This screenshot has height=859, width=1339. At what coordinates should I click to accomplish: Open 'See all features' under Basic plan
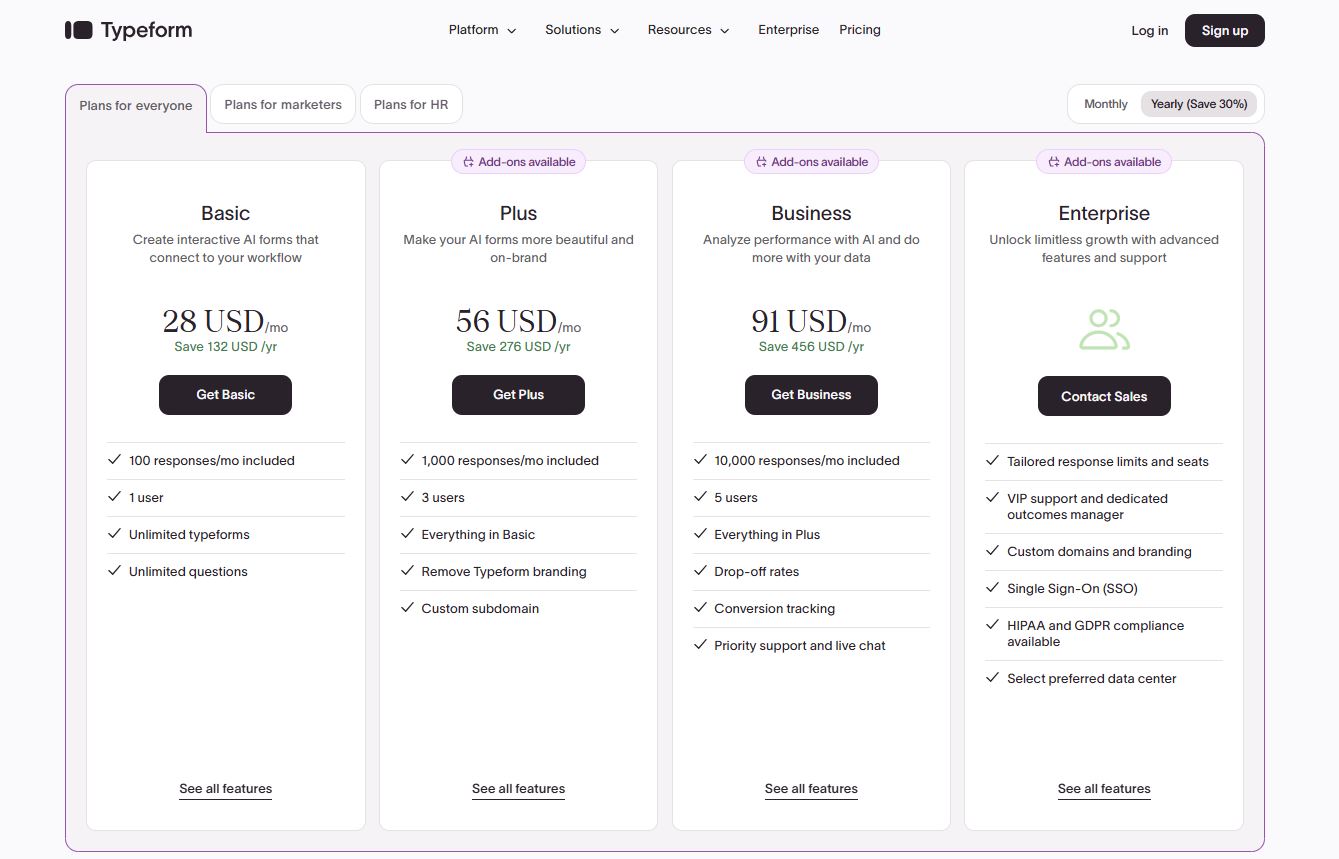(225, 788)
